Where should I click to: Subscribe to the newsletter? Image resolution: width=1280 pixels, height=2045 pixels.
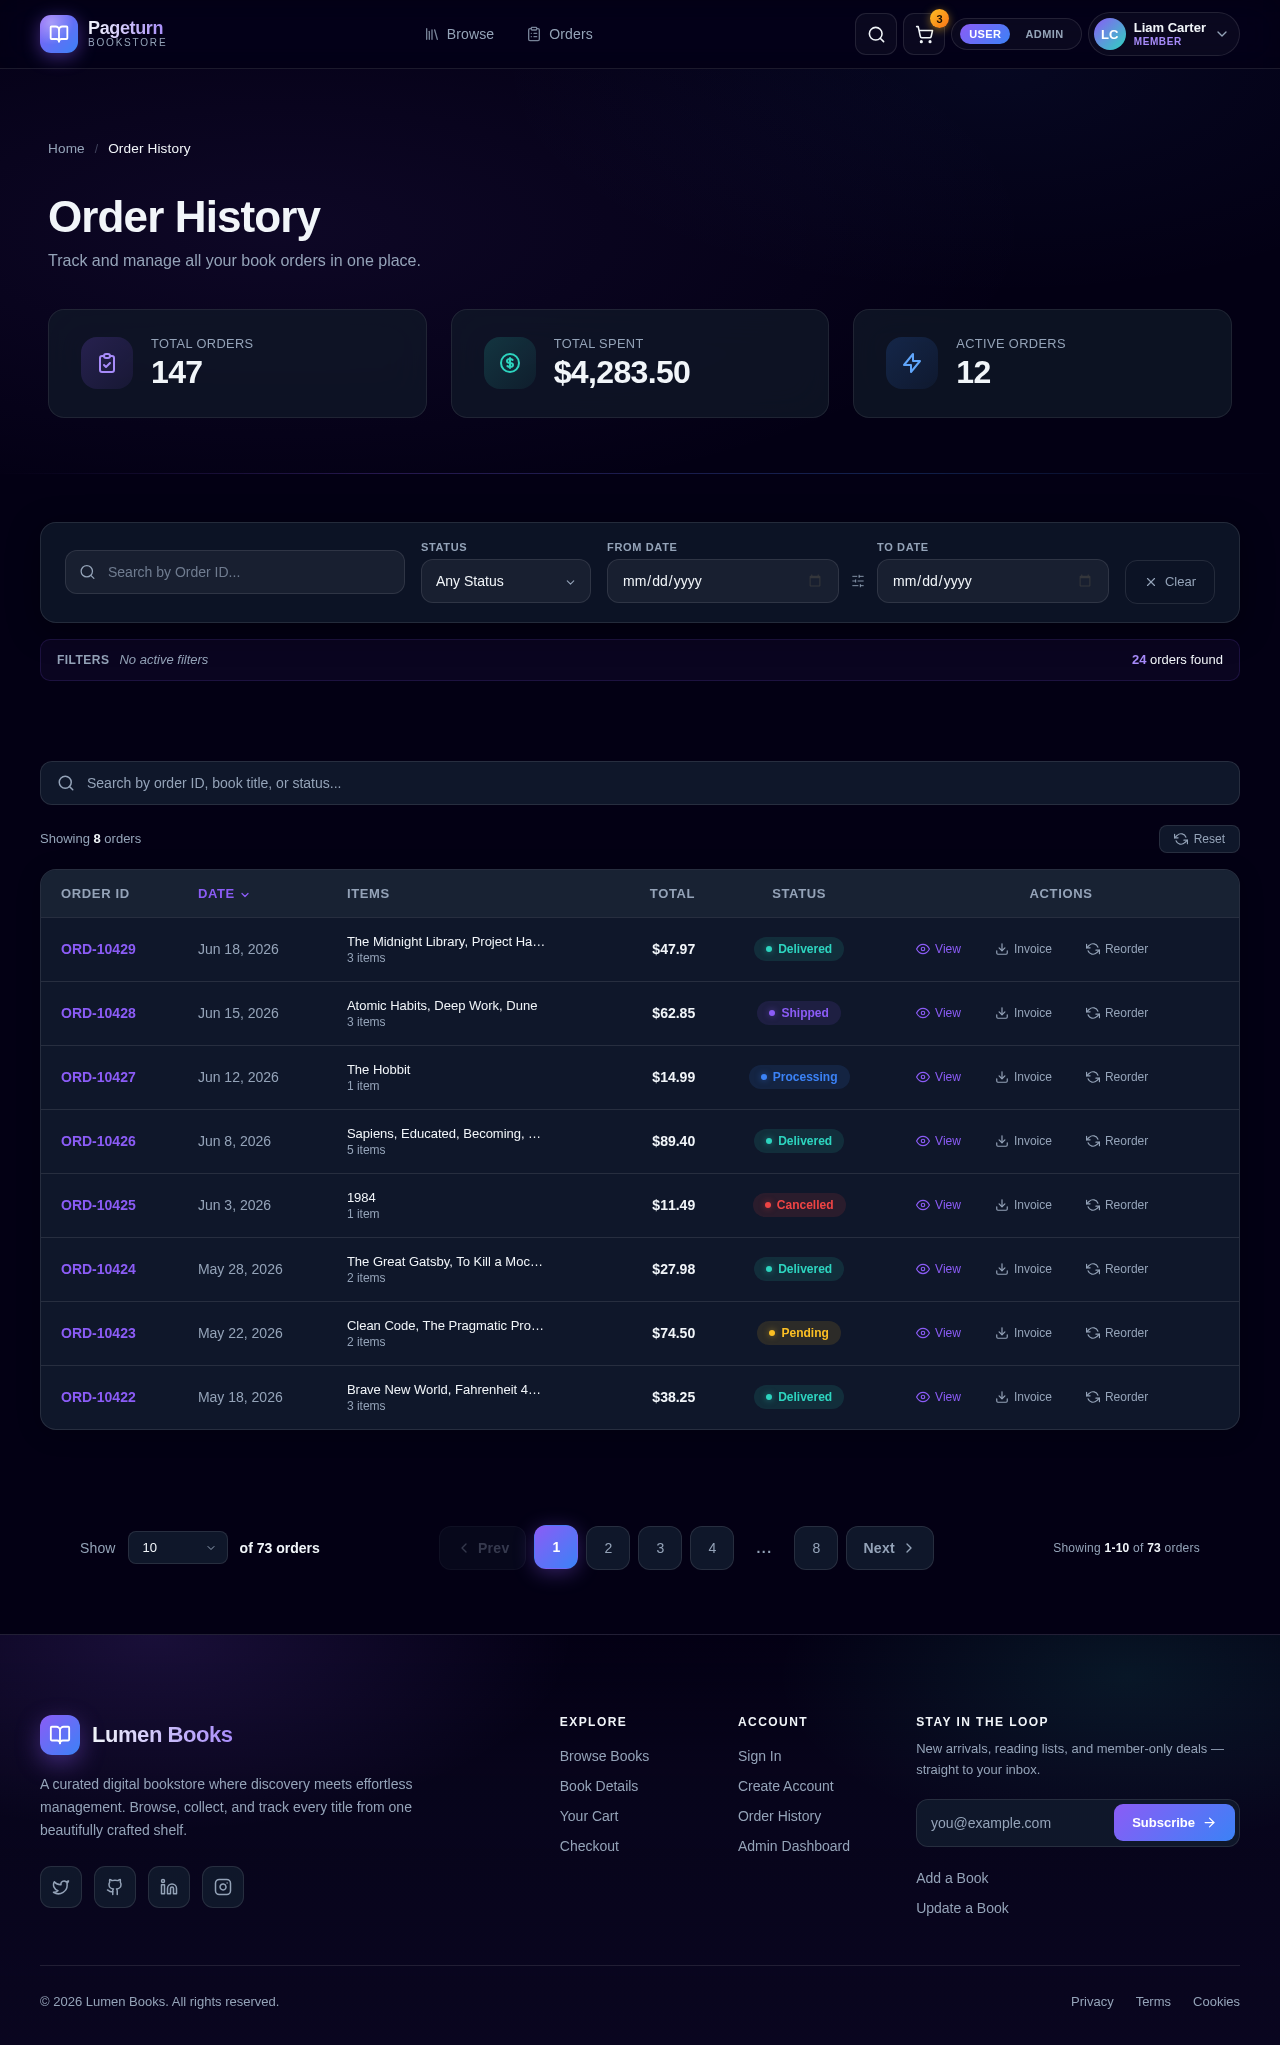1174,1823
